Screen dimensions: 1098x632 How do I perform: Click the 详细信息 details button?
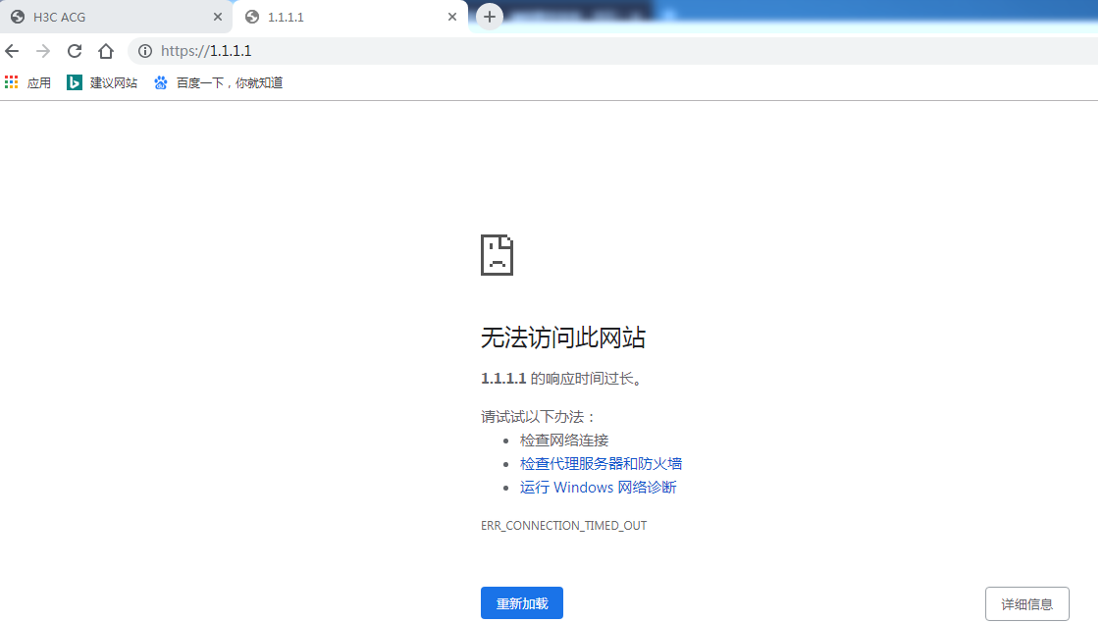point(1027,604)
